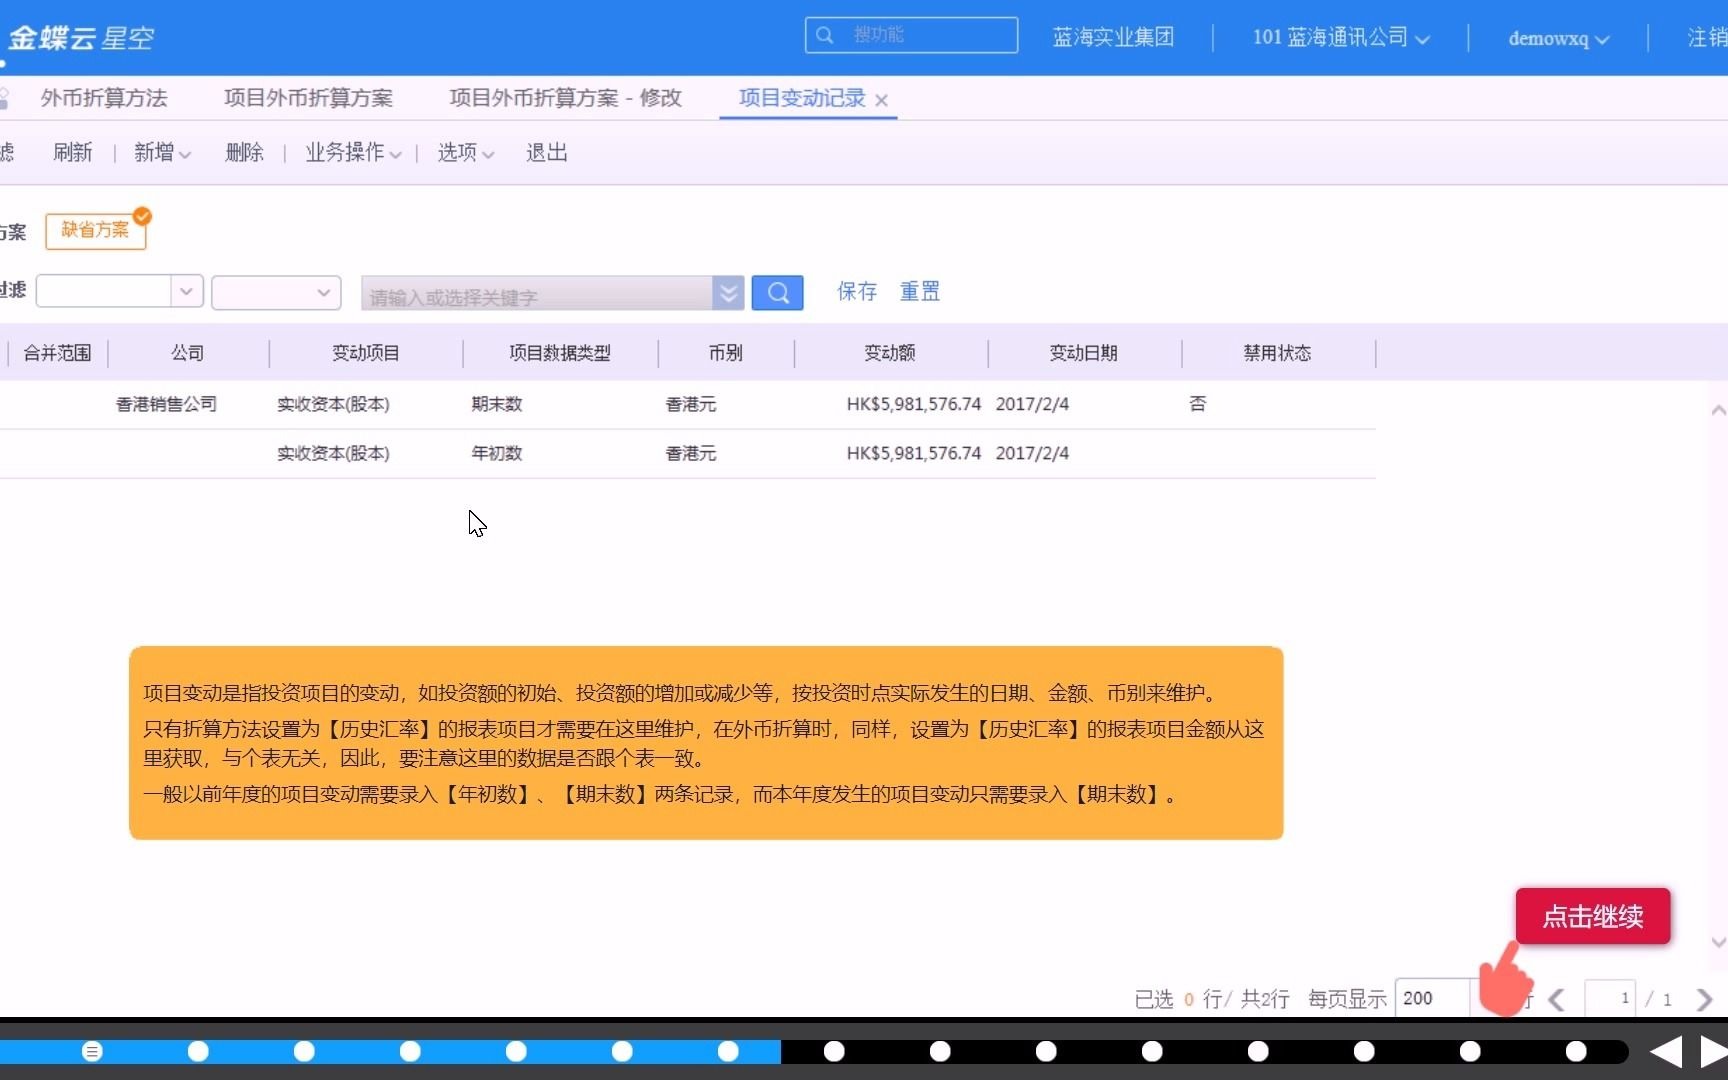Click the 禁用状态 column header
This screenshot has height=1080, width=1728.
[1278, 353]
